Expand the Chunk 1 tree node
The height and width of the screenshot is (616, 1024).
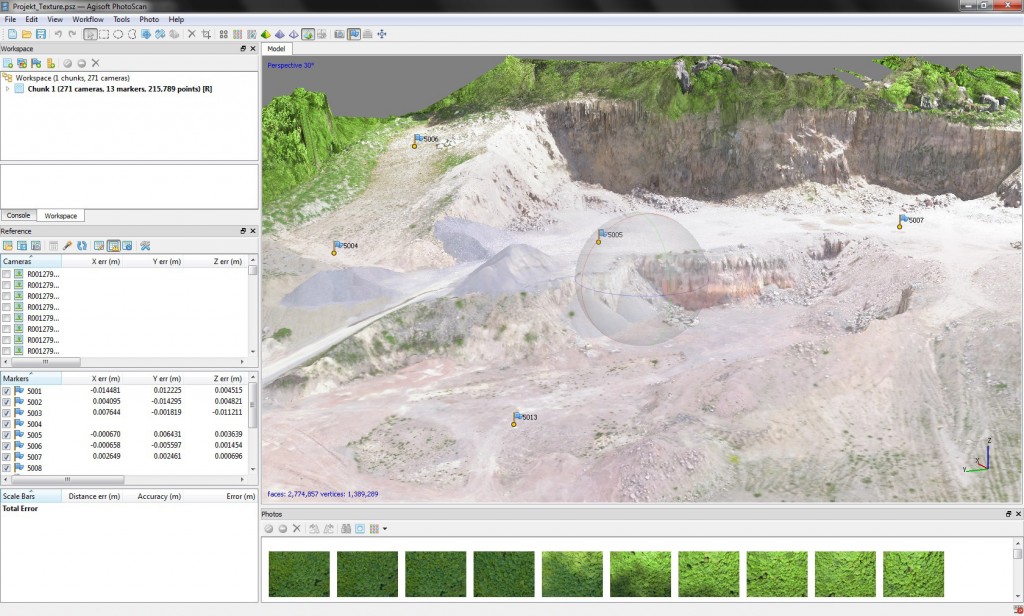(8, 89)
